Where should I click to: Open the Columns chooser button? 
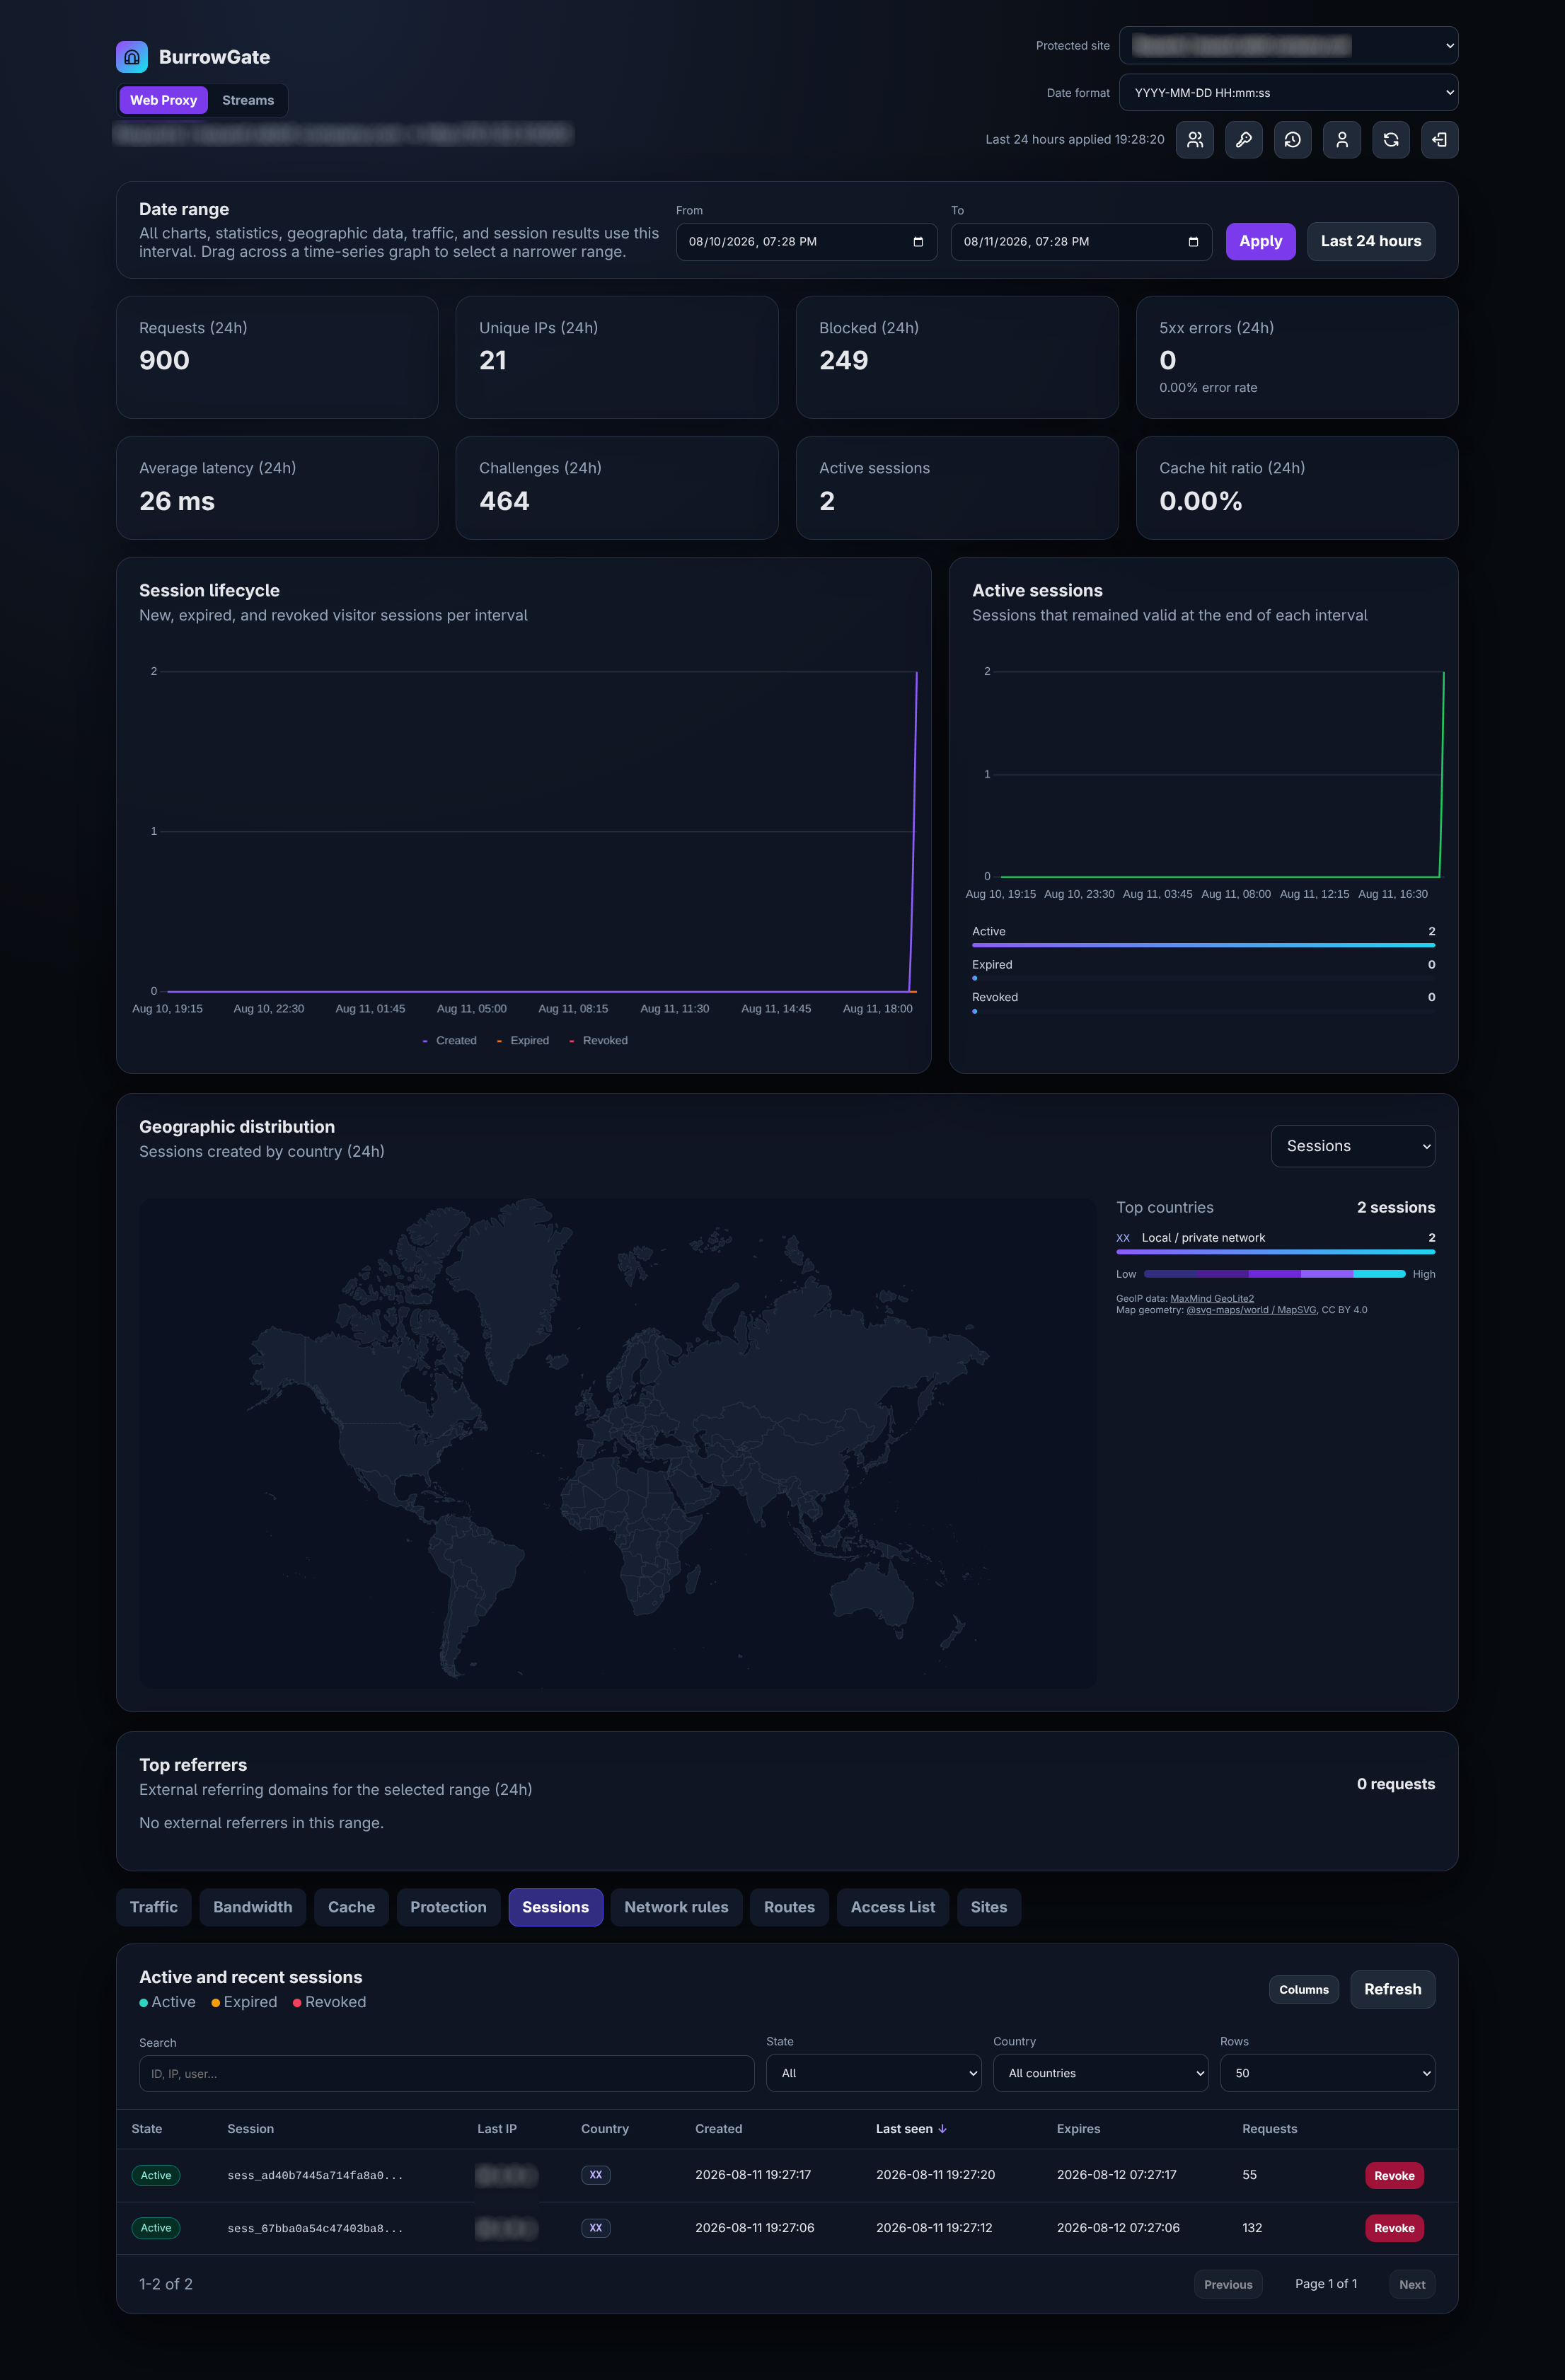point(1304,1989)
